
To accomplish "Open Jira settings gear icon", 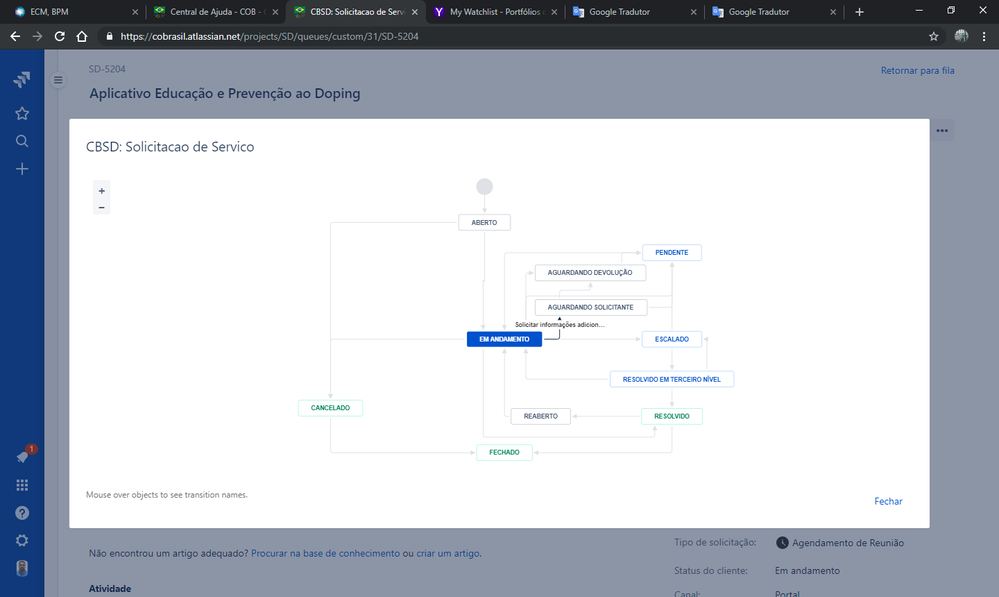I will 22,540.
